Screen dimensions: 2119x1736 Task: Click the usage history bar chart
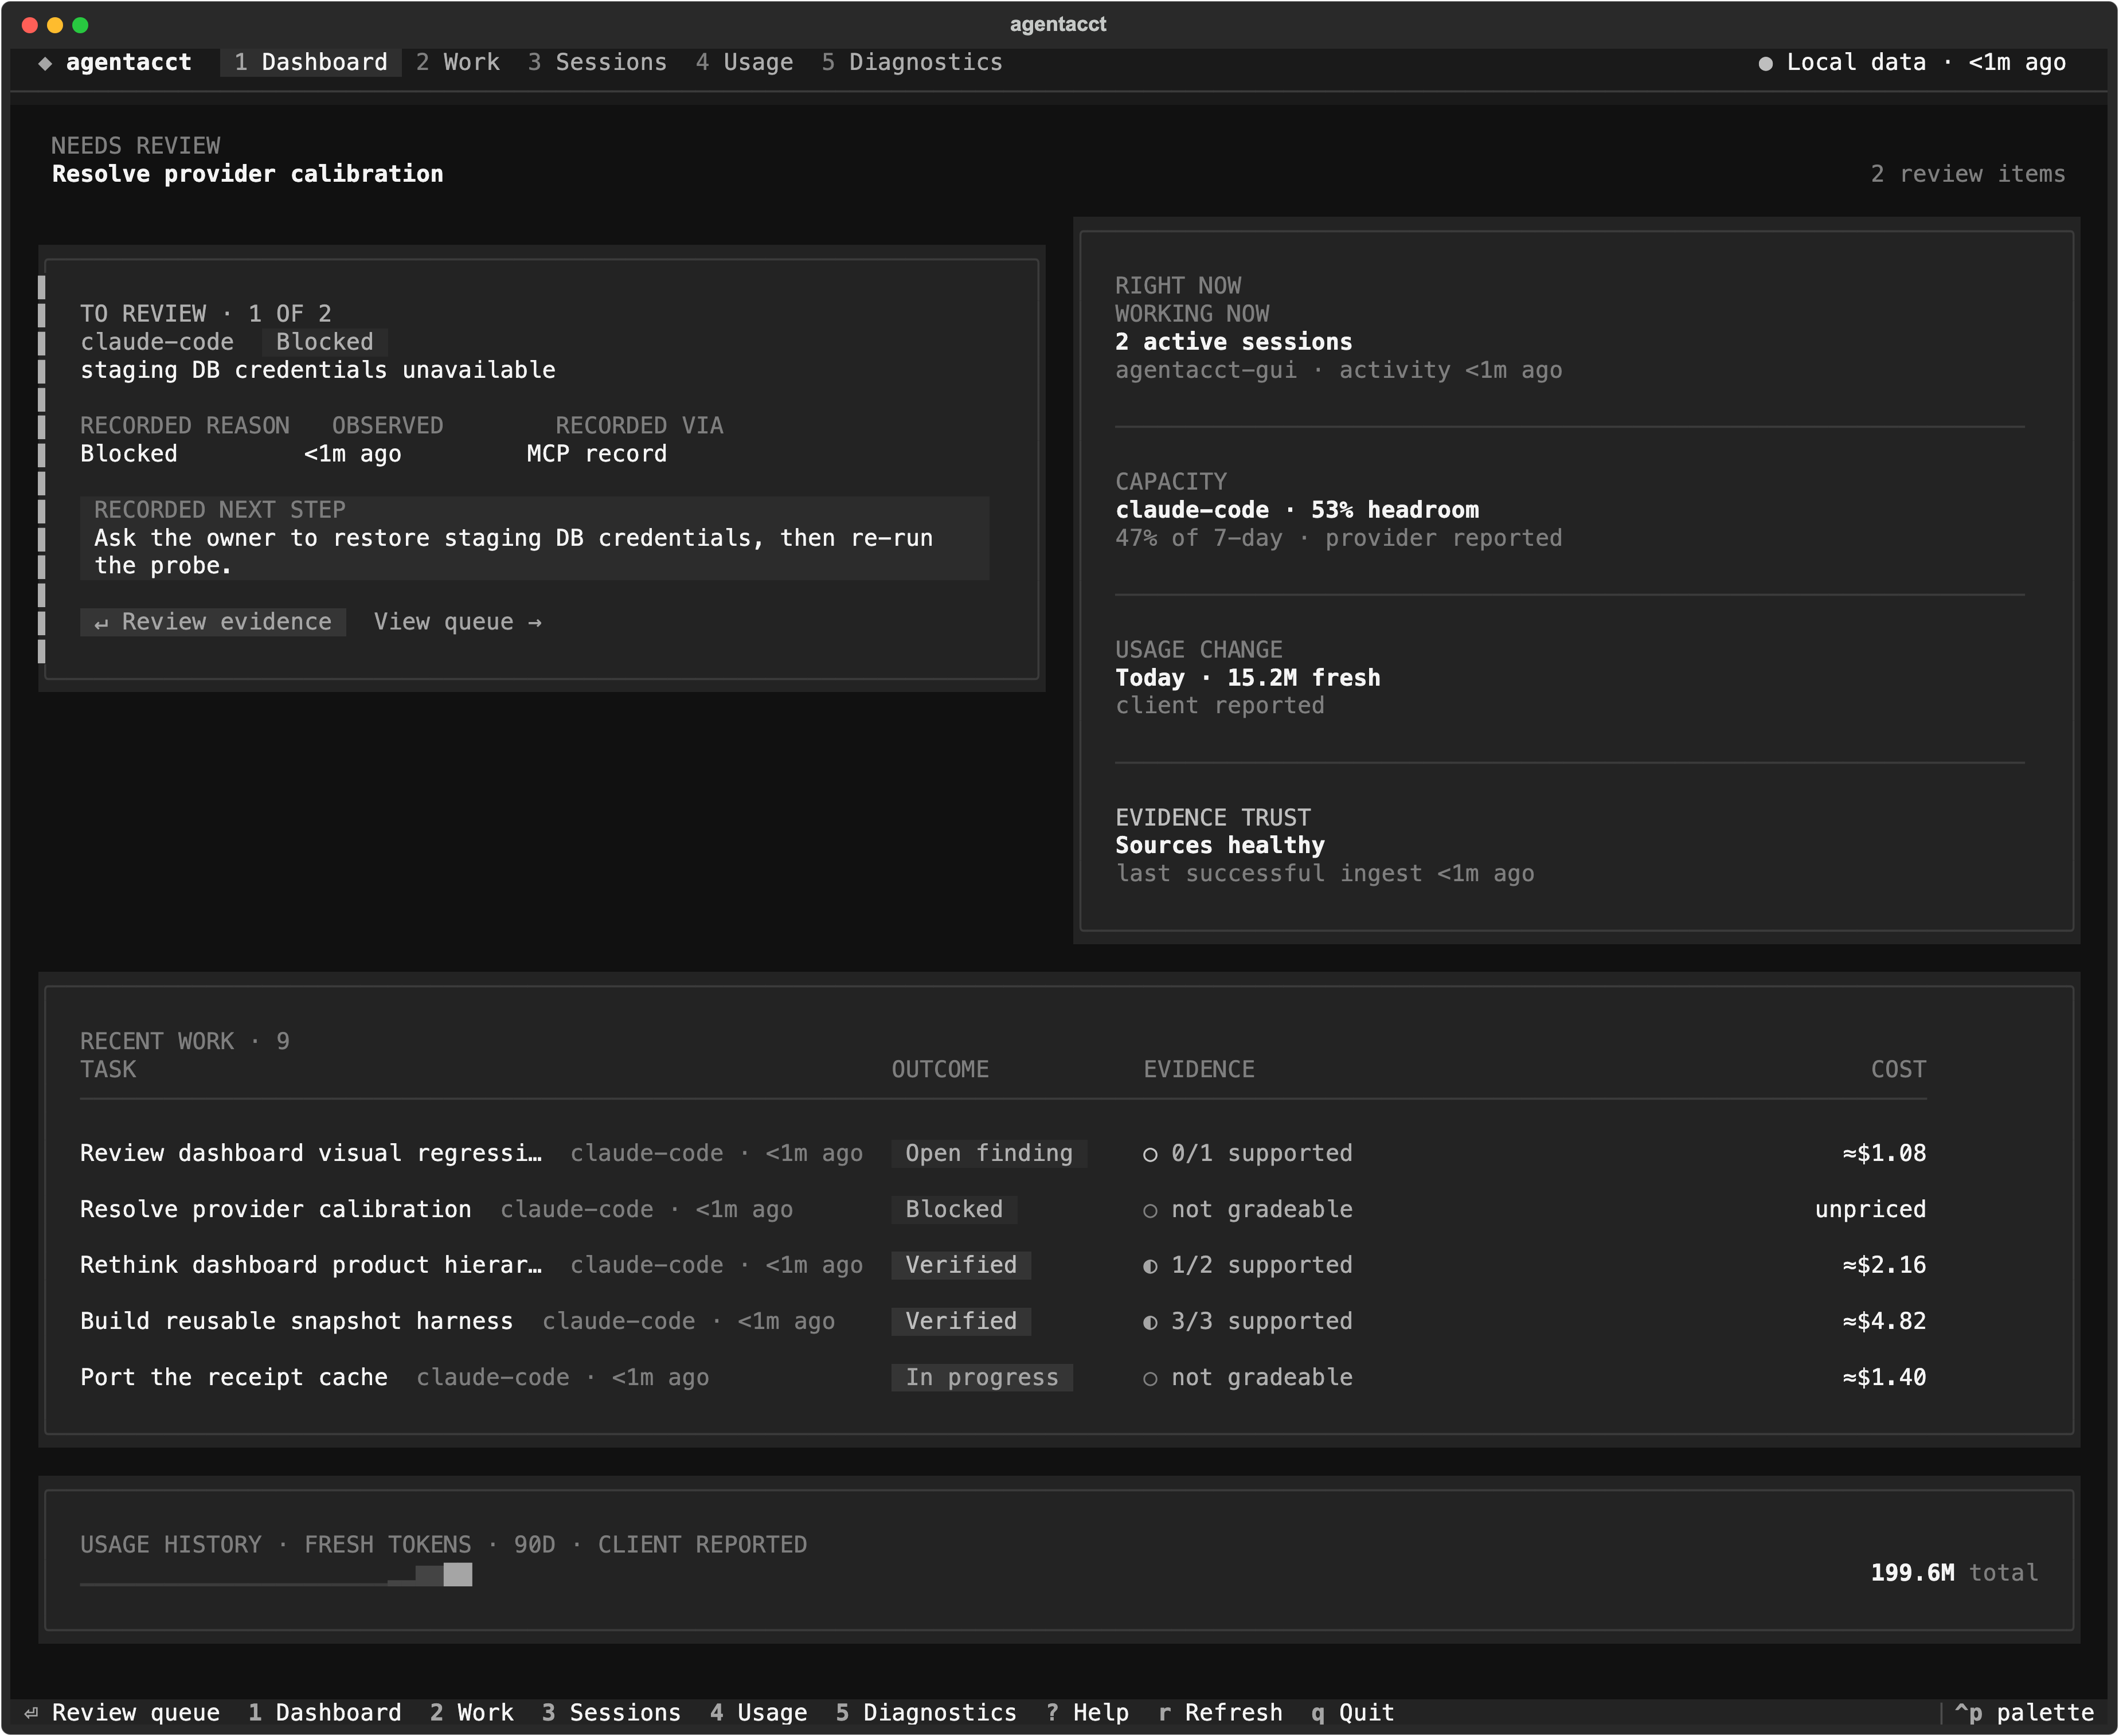pos(276,1575)
